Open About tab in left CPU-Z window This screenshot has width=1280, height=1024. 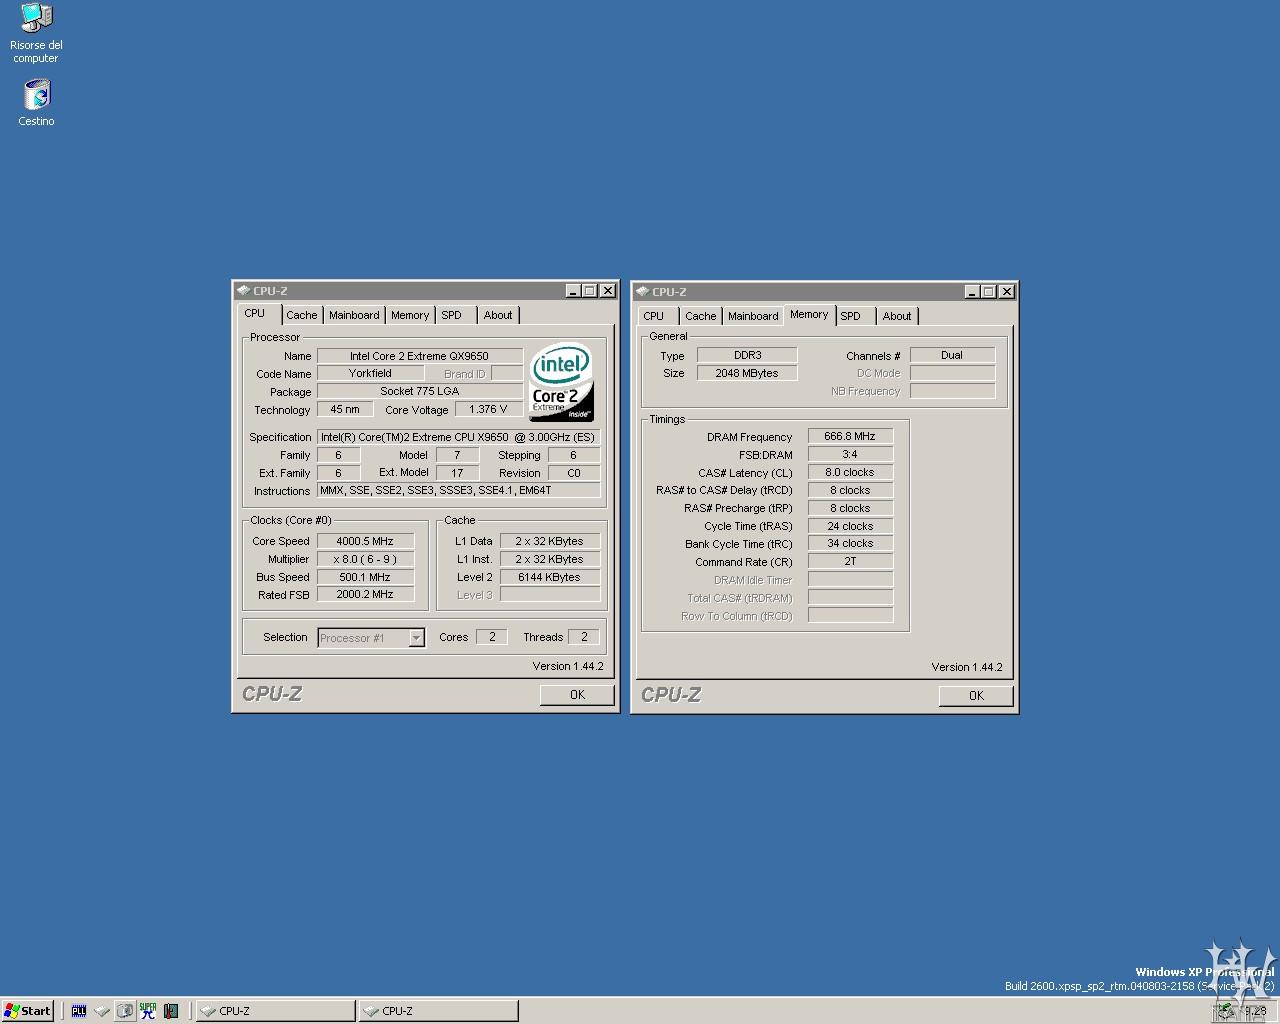coord(498,315)
